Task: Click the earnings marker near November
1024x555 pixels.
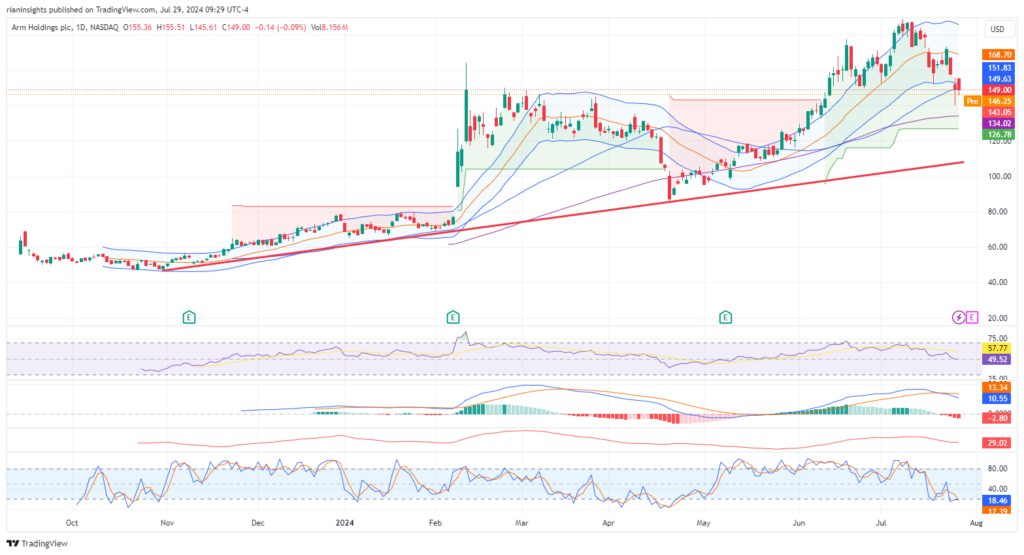Action: (189, 317)
